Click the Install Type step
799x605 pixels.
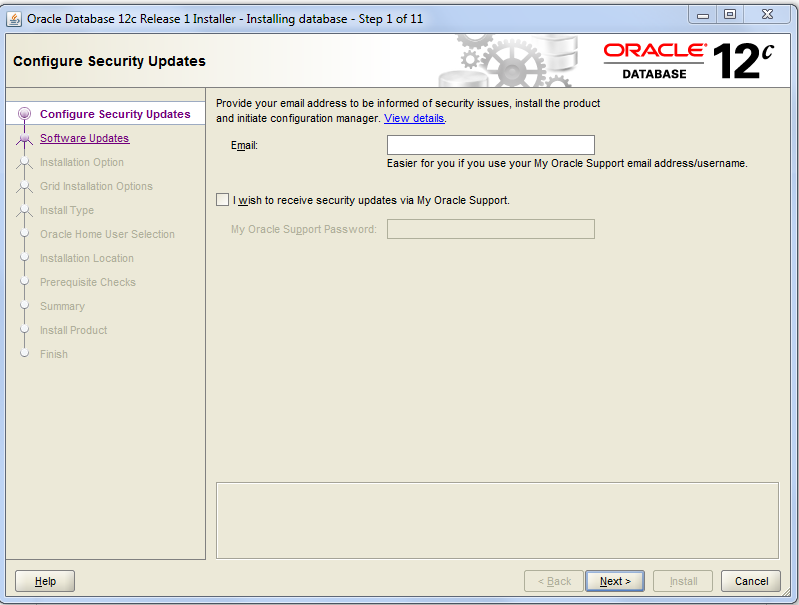pos(67,210)
